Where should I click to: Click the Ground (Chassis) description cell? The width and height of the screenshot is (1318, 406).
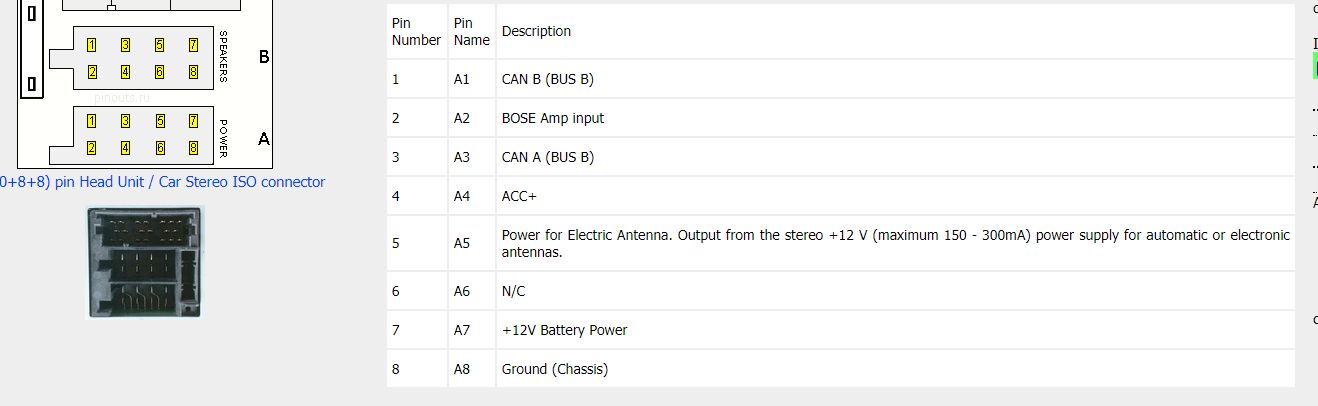point(895,369)
